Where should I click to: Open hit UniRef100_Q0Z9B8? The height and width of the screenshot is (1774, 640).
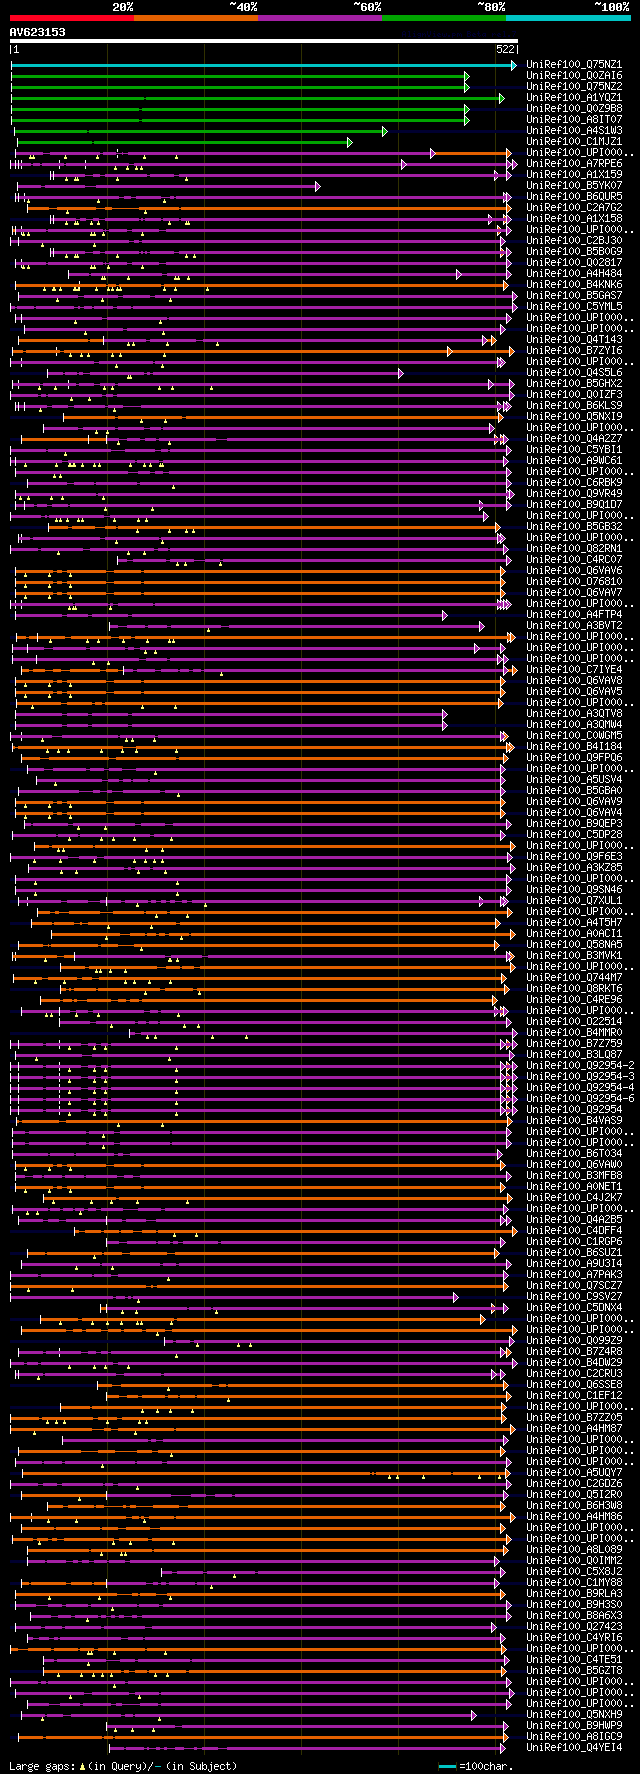click(x=574, y=109)
